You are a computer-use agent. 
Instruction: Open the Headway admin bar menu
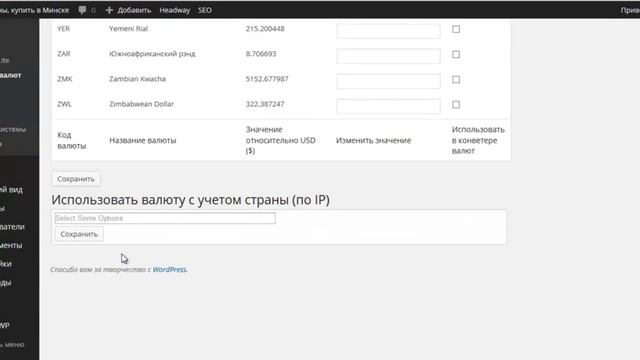175,10
